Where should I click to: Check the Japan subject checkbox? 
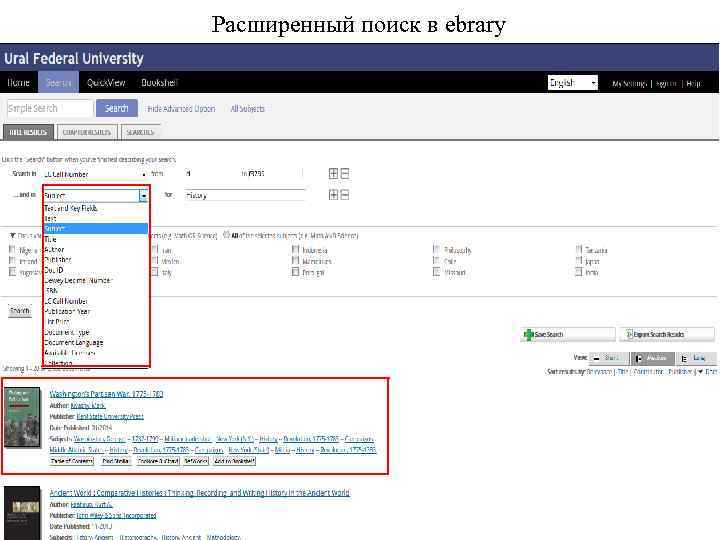(579, 260)
